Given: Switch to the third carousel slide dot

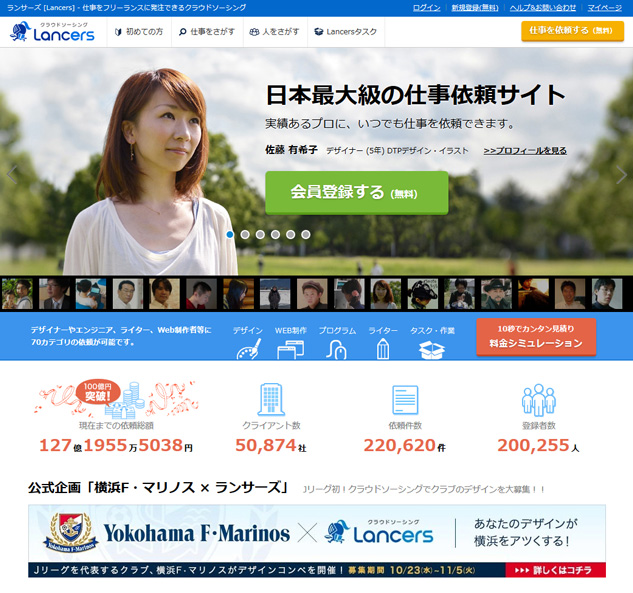Looking at the screenshot, I should tap(260, 234).
